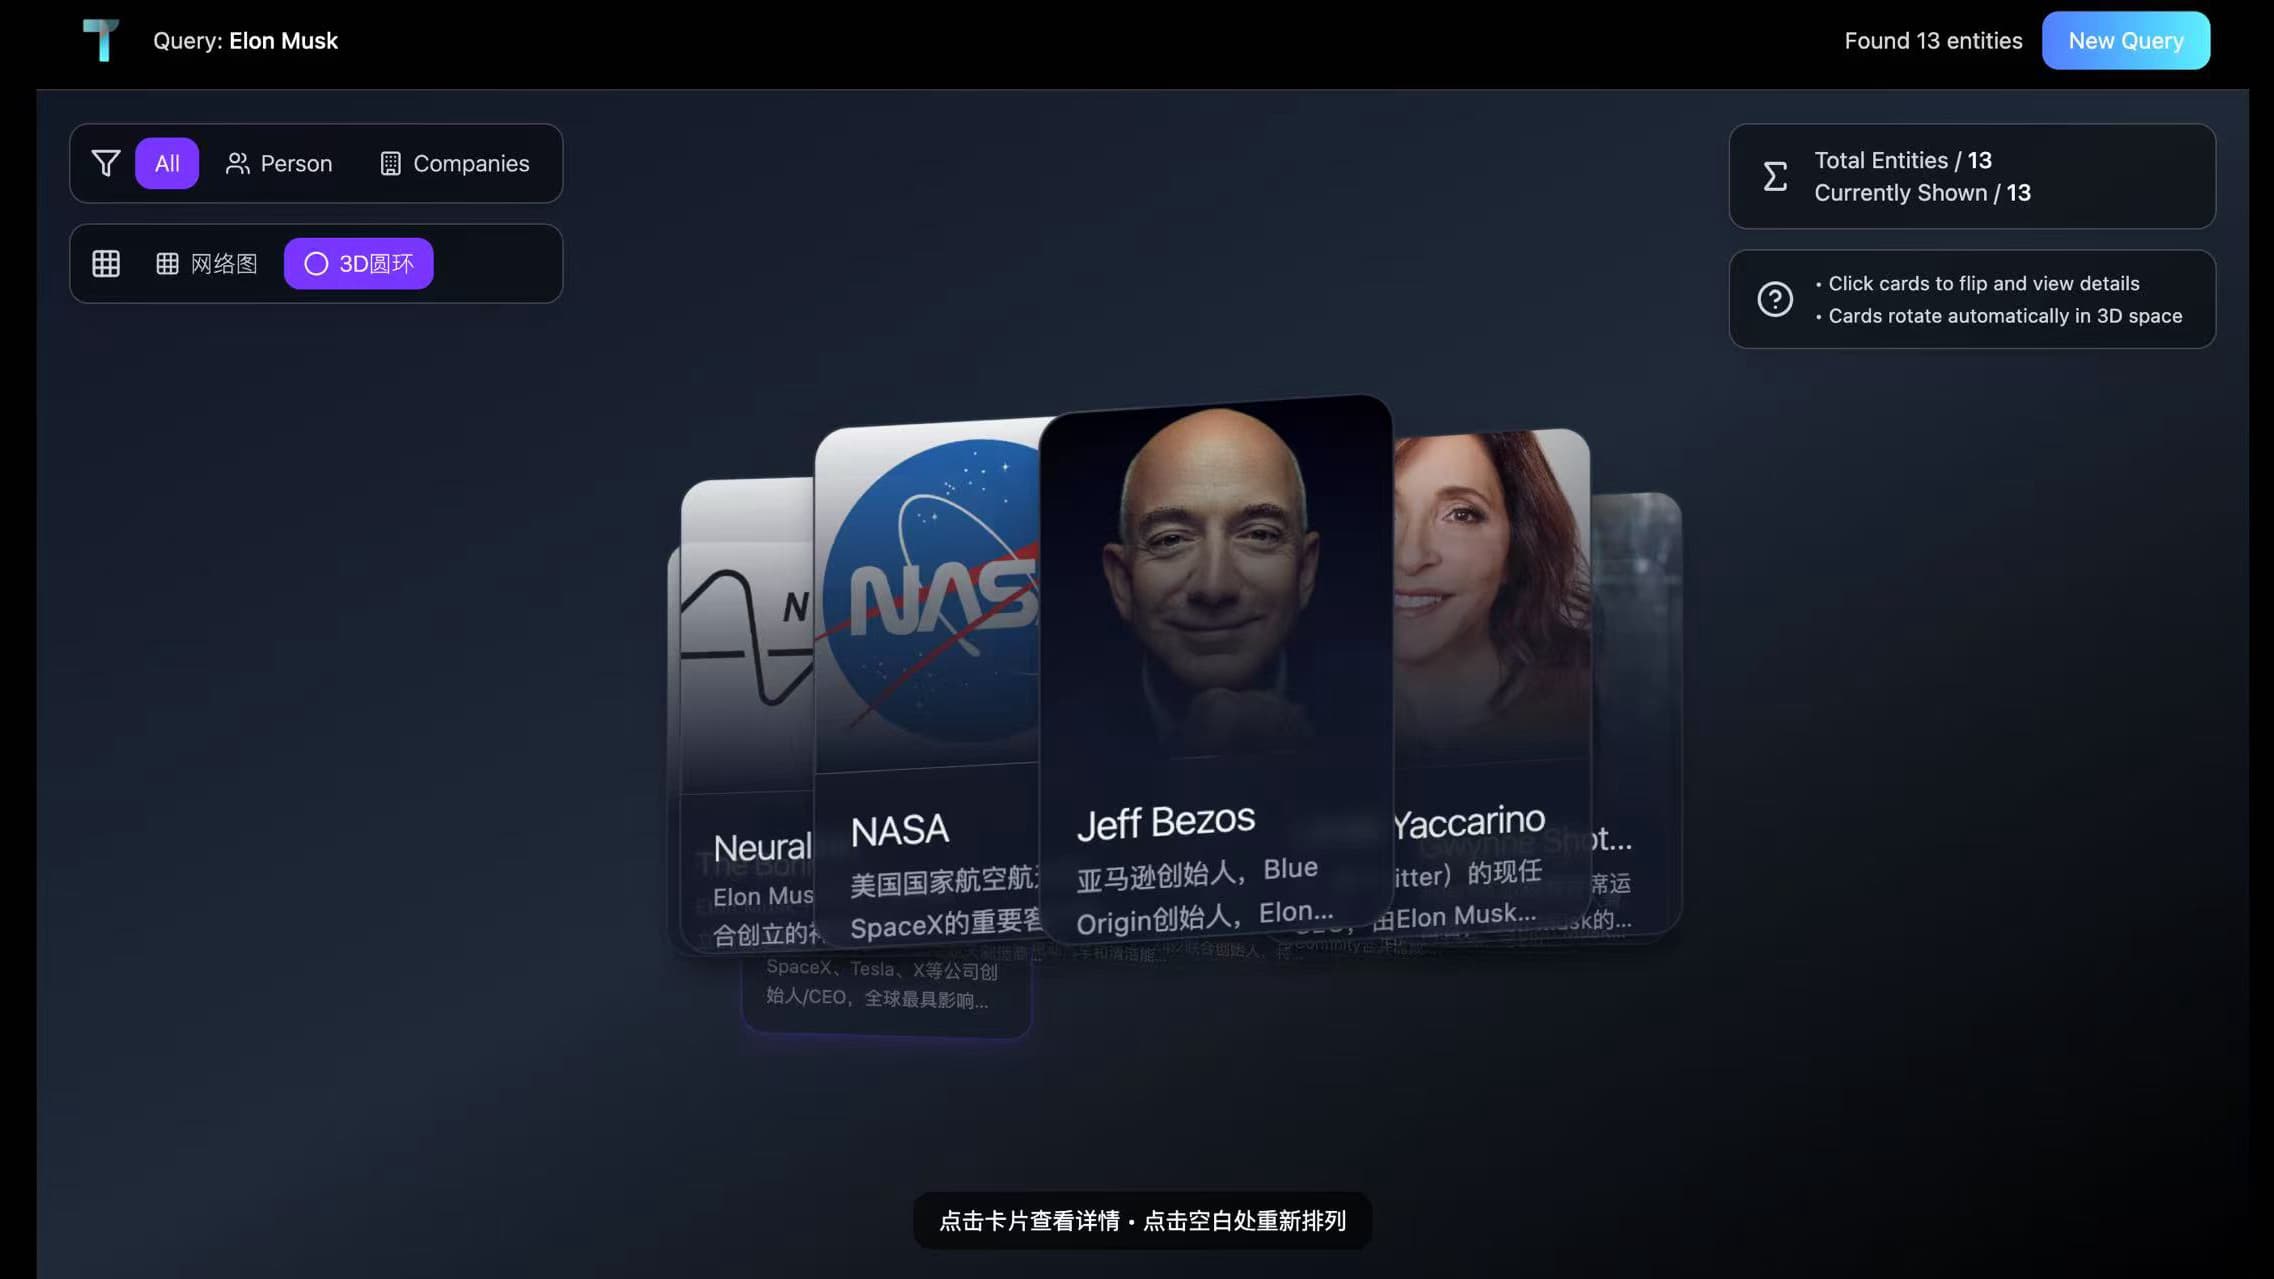The image size is (2274, 1279).
Task: Start a New Query
Action: point(2126,40)
